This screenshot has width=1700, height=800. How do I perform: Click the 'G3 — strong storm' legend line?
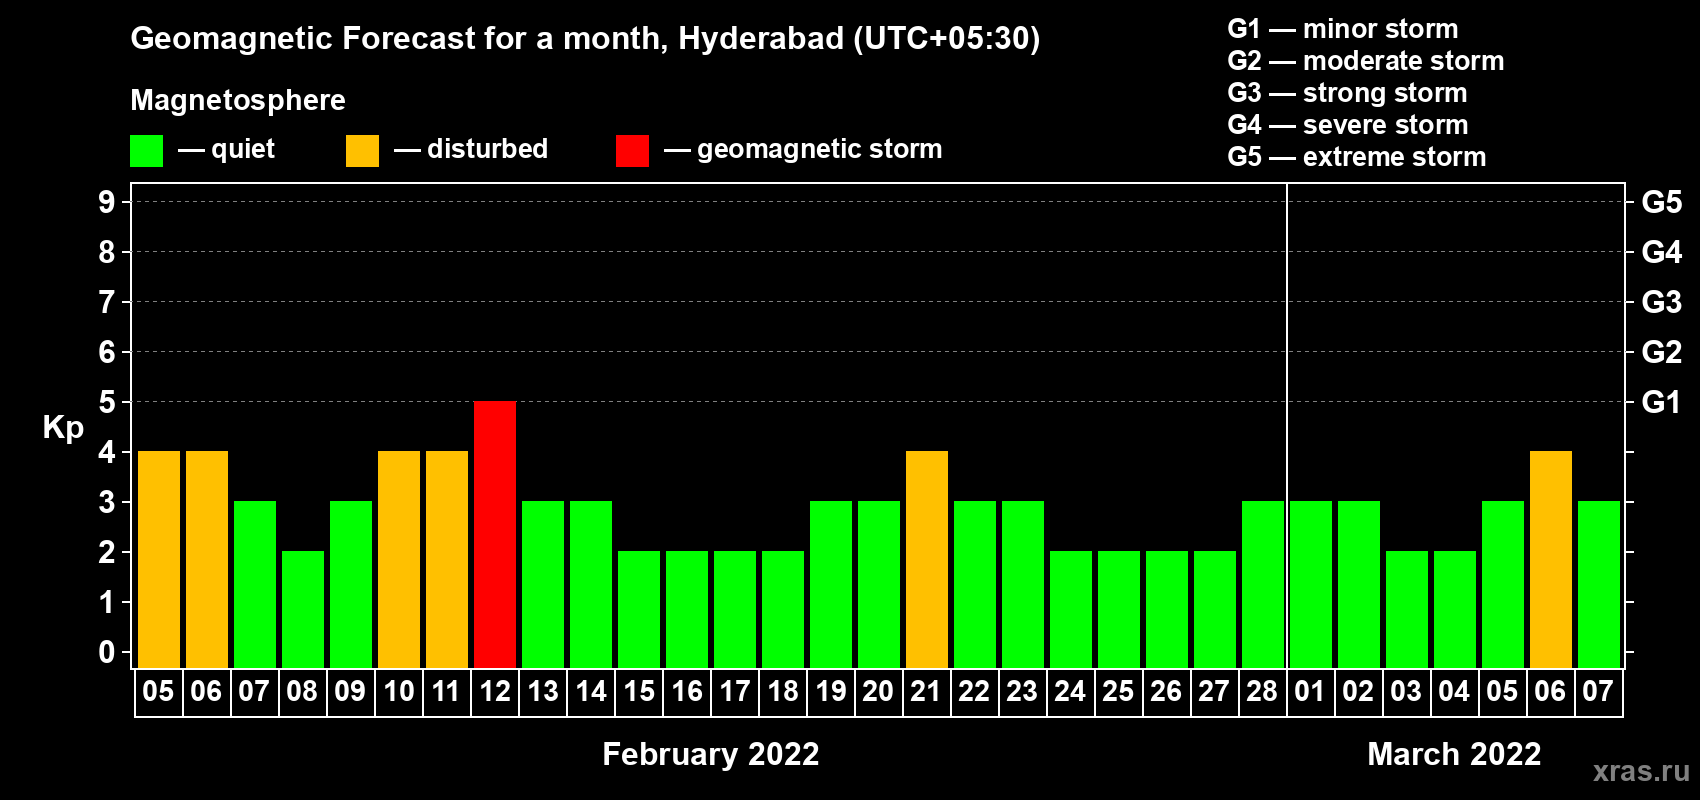1347,93
